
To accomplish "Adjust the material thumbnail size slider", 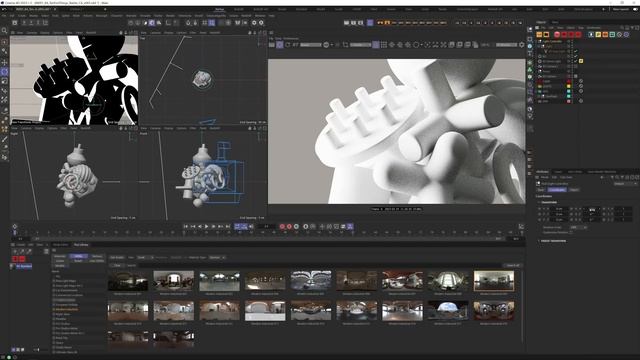I will coord(37,350).
